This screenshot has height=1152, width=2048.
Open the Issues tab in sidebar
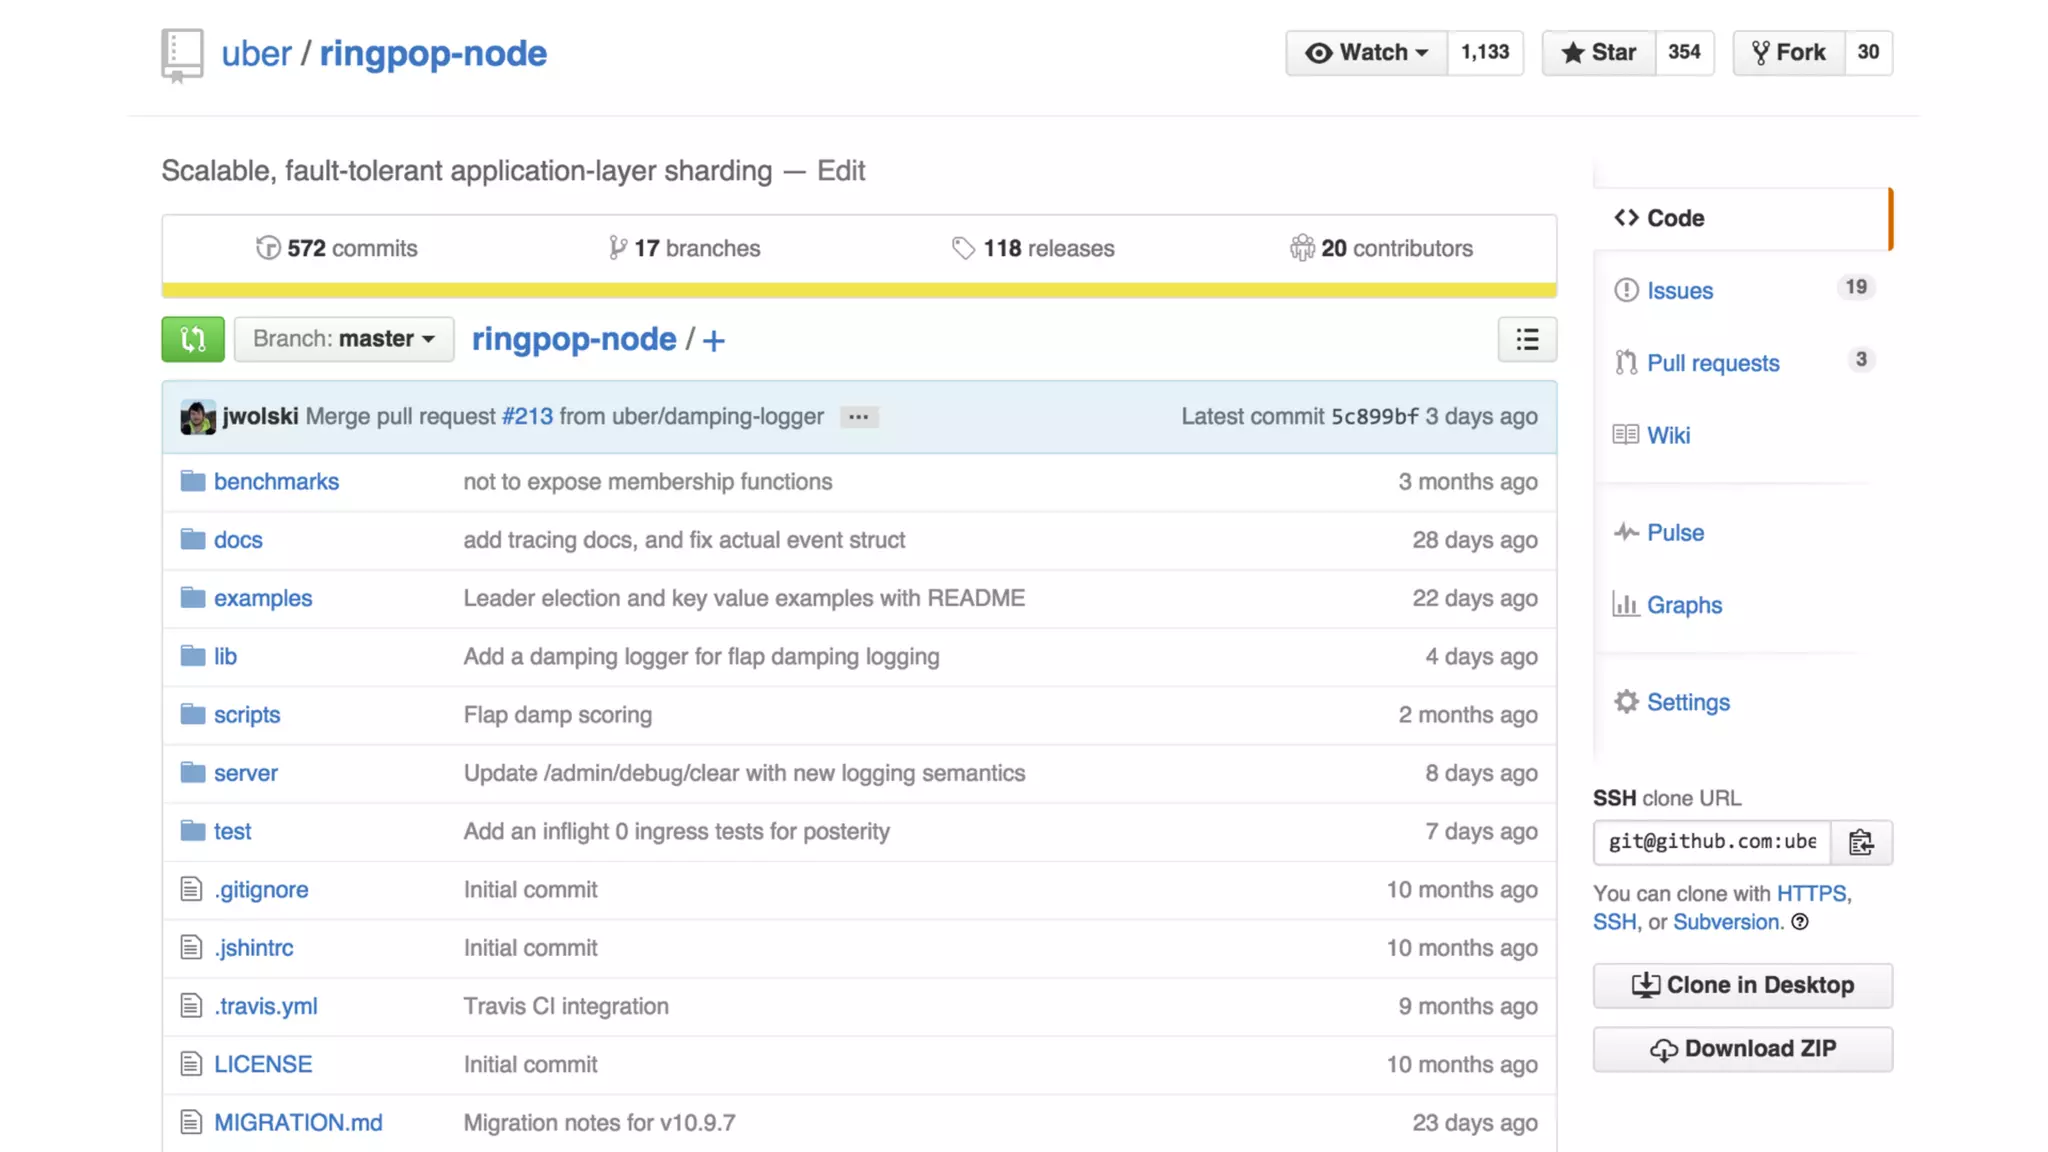point(1679,290)
